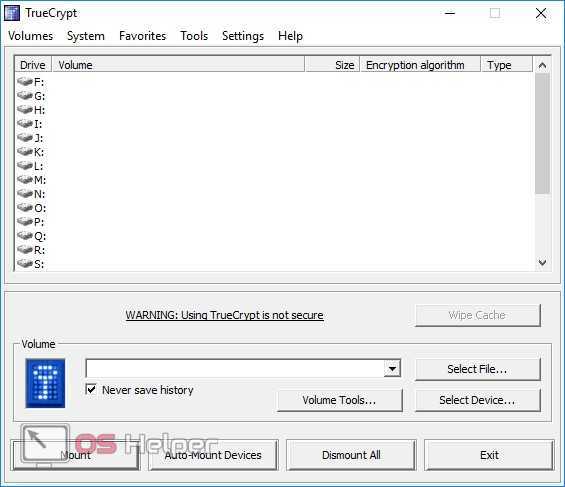Select the K: drive slot icon
The height and width of the screenshot is (487, 565).
point(25,151)
